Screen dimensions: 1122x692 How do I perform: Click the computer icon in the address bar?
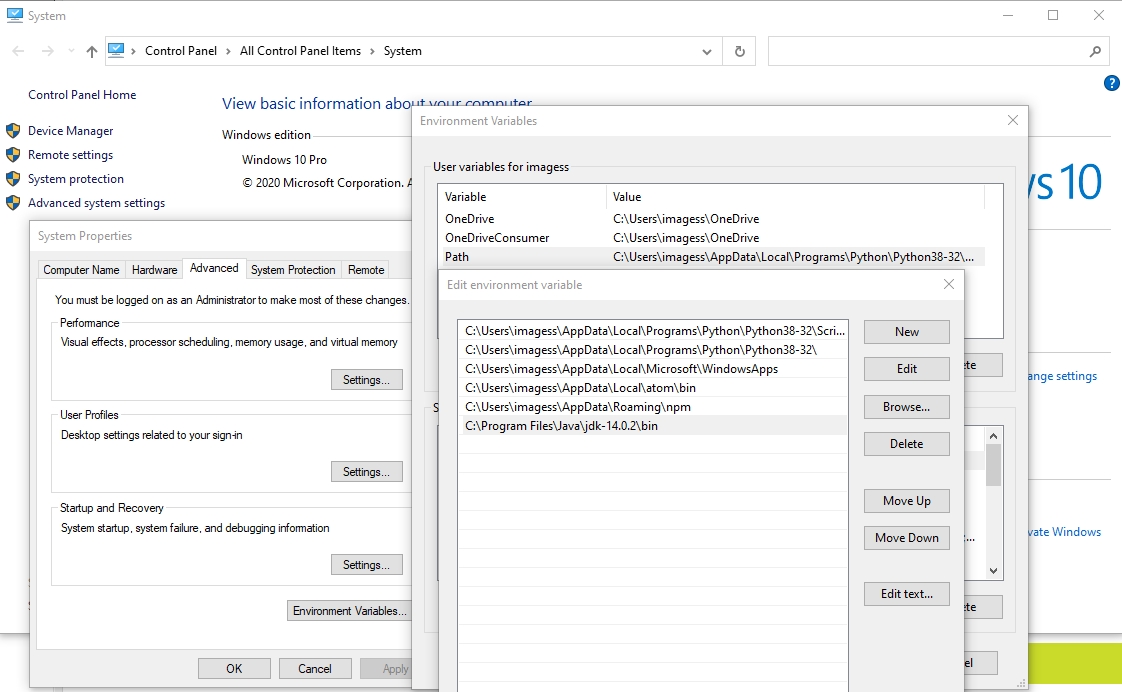[x=116, y=51]
